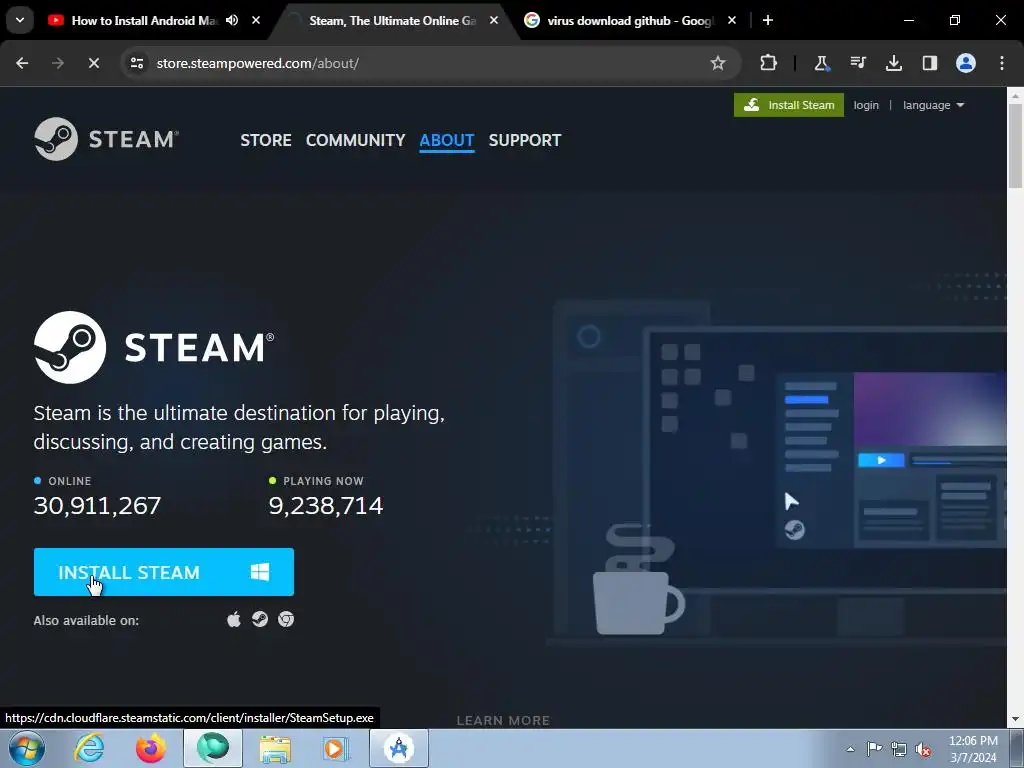Open the Windows Start button
The height and width of the screenshot is (768, 1024).
(27, 748)
